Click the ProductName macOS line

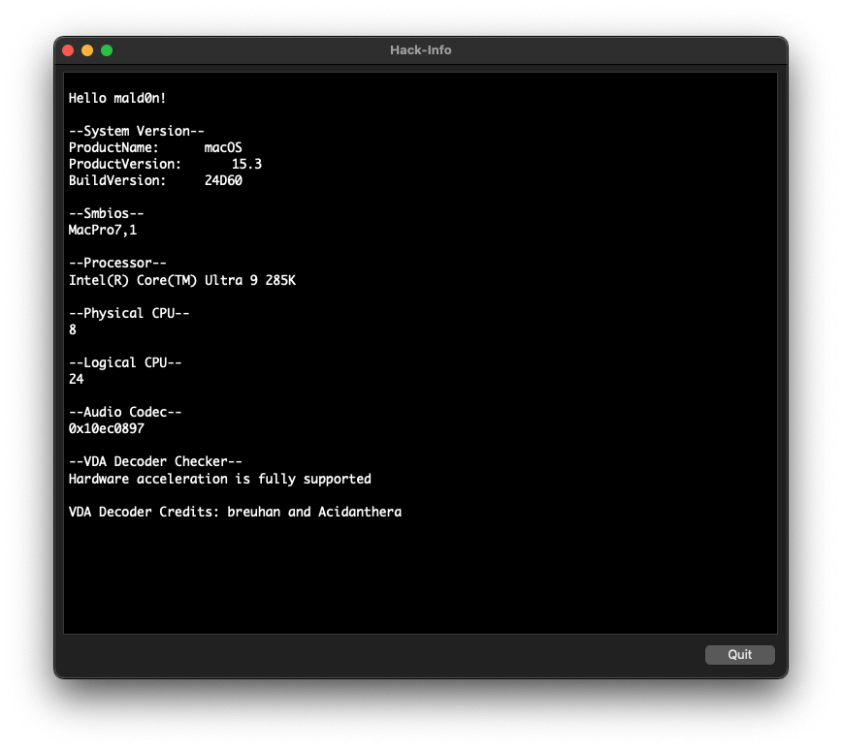(x=155, y=148)
